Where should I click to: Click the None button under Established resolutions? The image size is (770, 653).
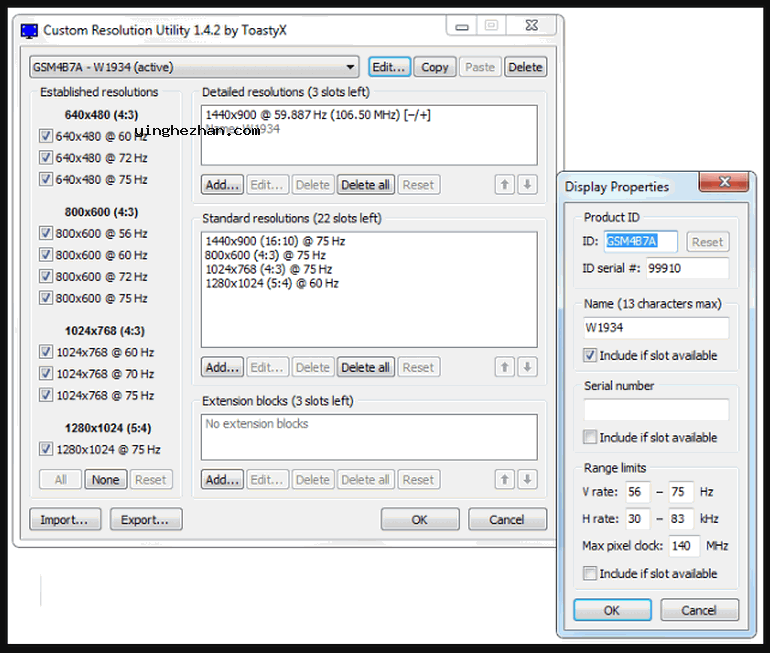[x=105, y=480]
